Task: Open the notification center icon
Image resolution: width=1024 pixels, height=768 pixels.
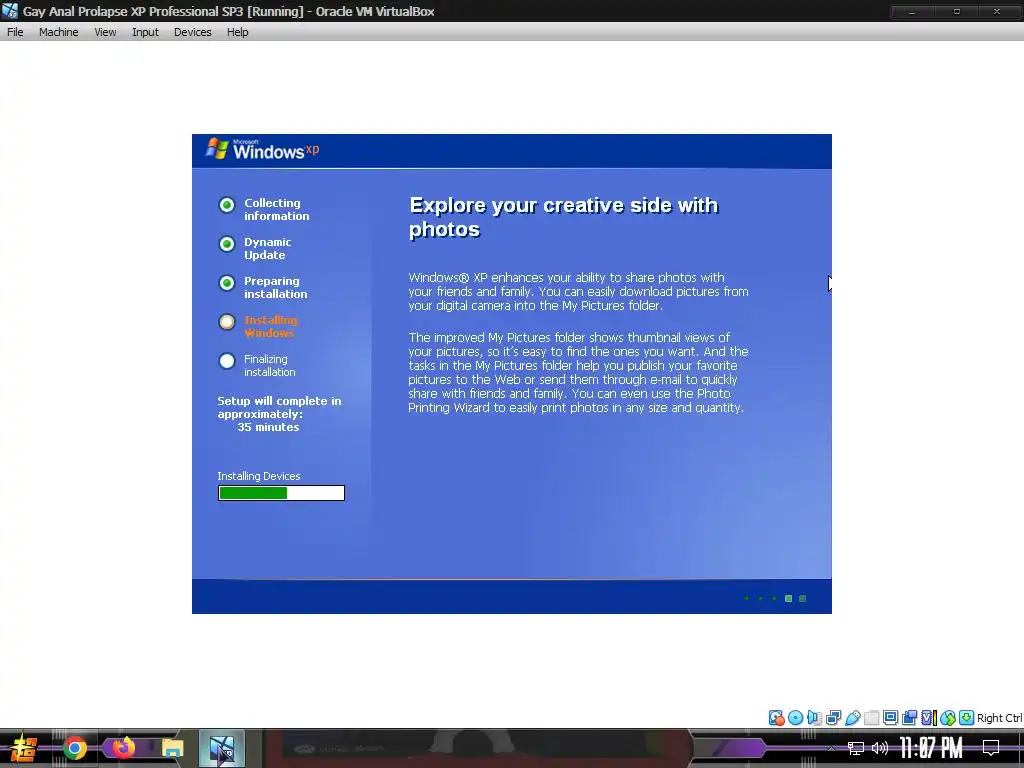Action: [x=991, y=748]
